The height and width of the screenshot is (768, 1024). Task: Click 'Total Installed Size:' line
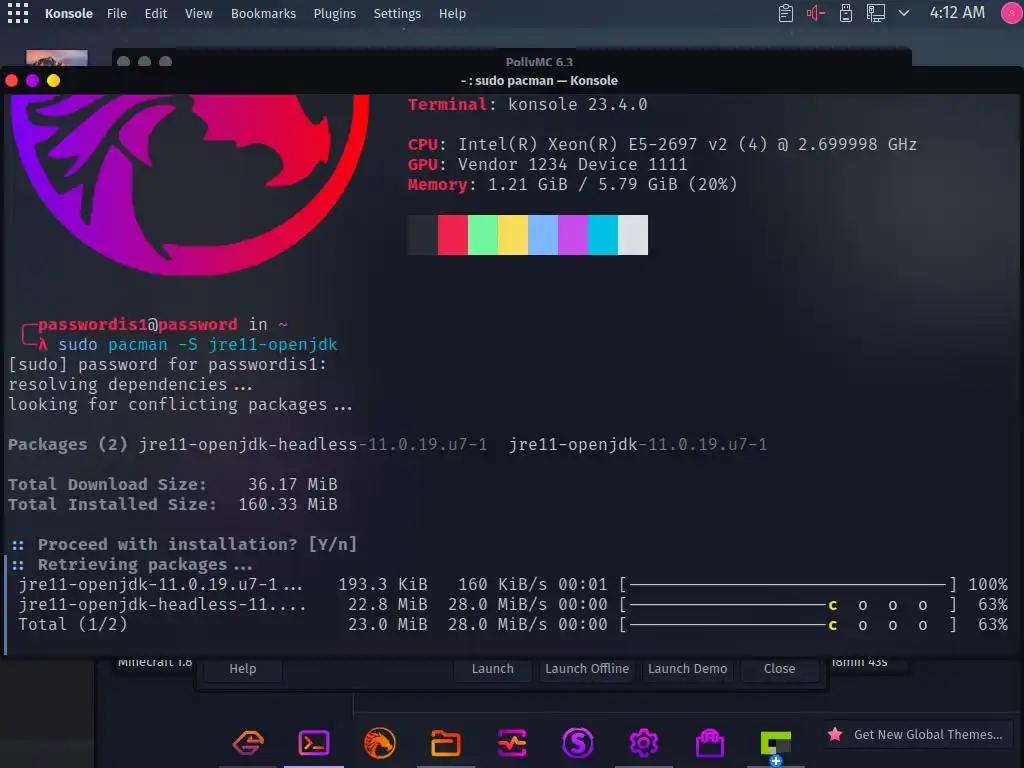pos(172,504)
